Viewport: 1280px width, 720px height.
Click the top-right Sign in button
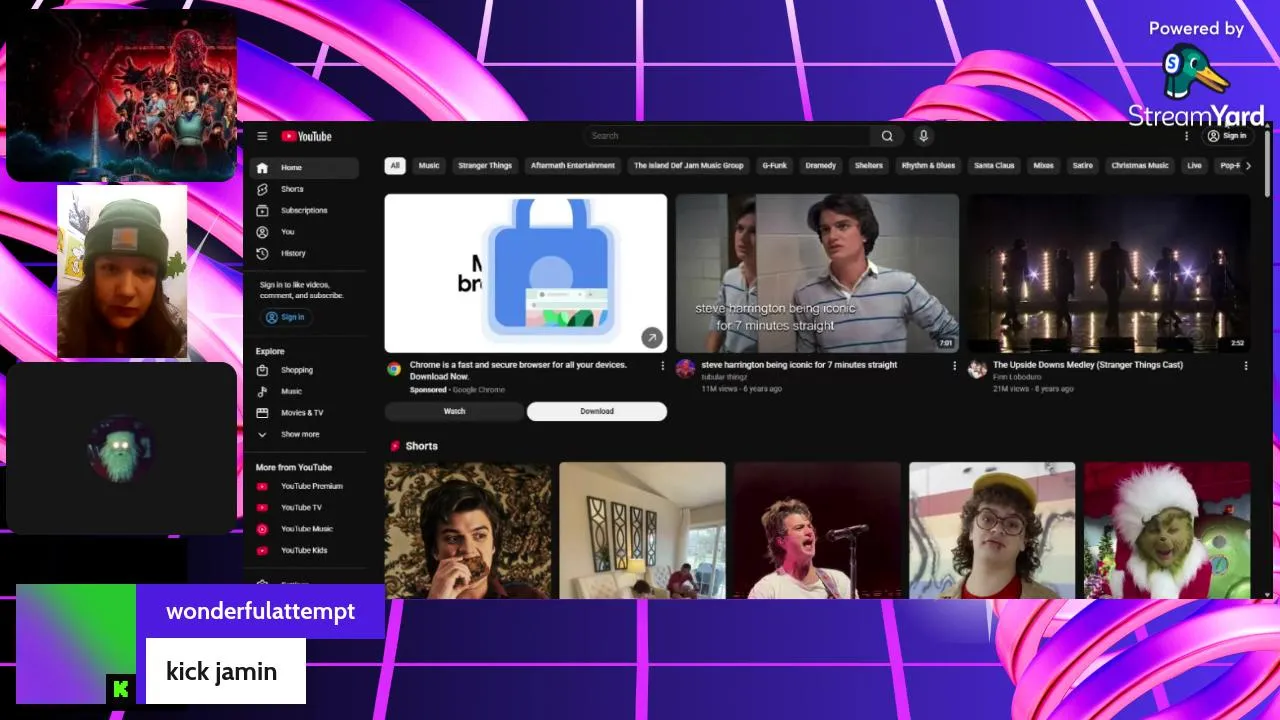click(x=1226, y=136)
